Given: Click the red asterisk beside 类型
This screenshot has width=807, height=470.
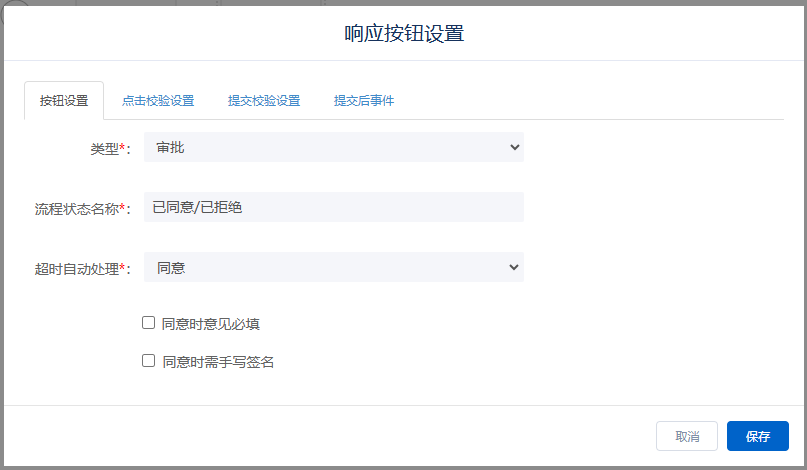Looking at the screenshot, I should [x=122, y=148].
